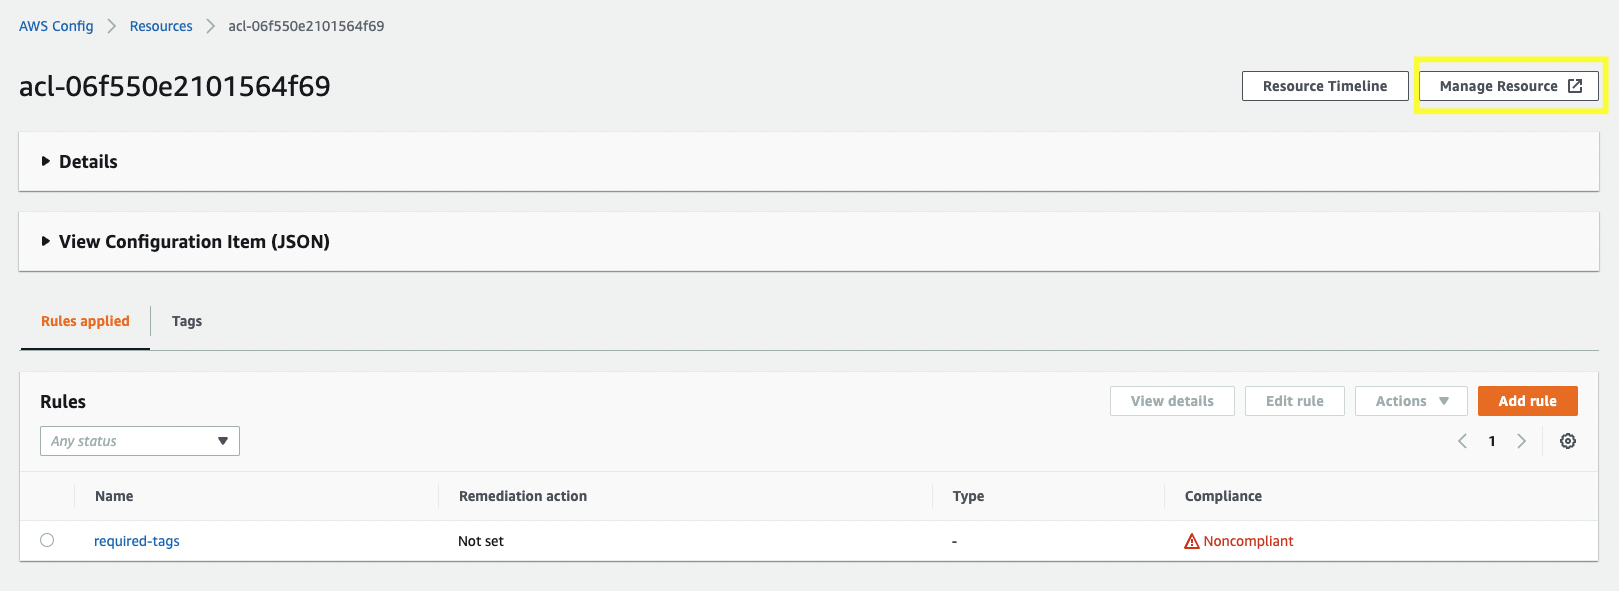Go to previous page of rules
The image size is (1619, 591).
point(1462,441)
